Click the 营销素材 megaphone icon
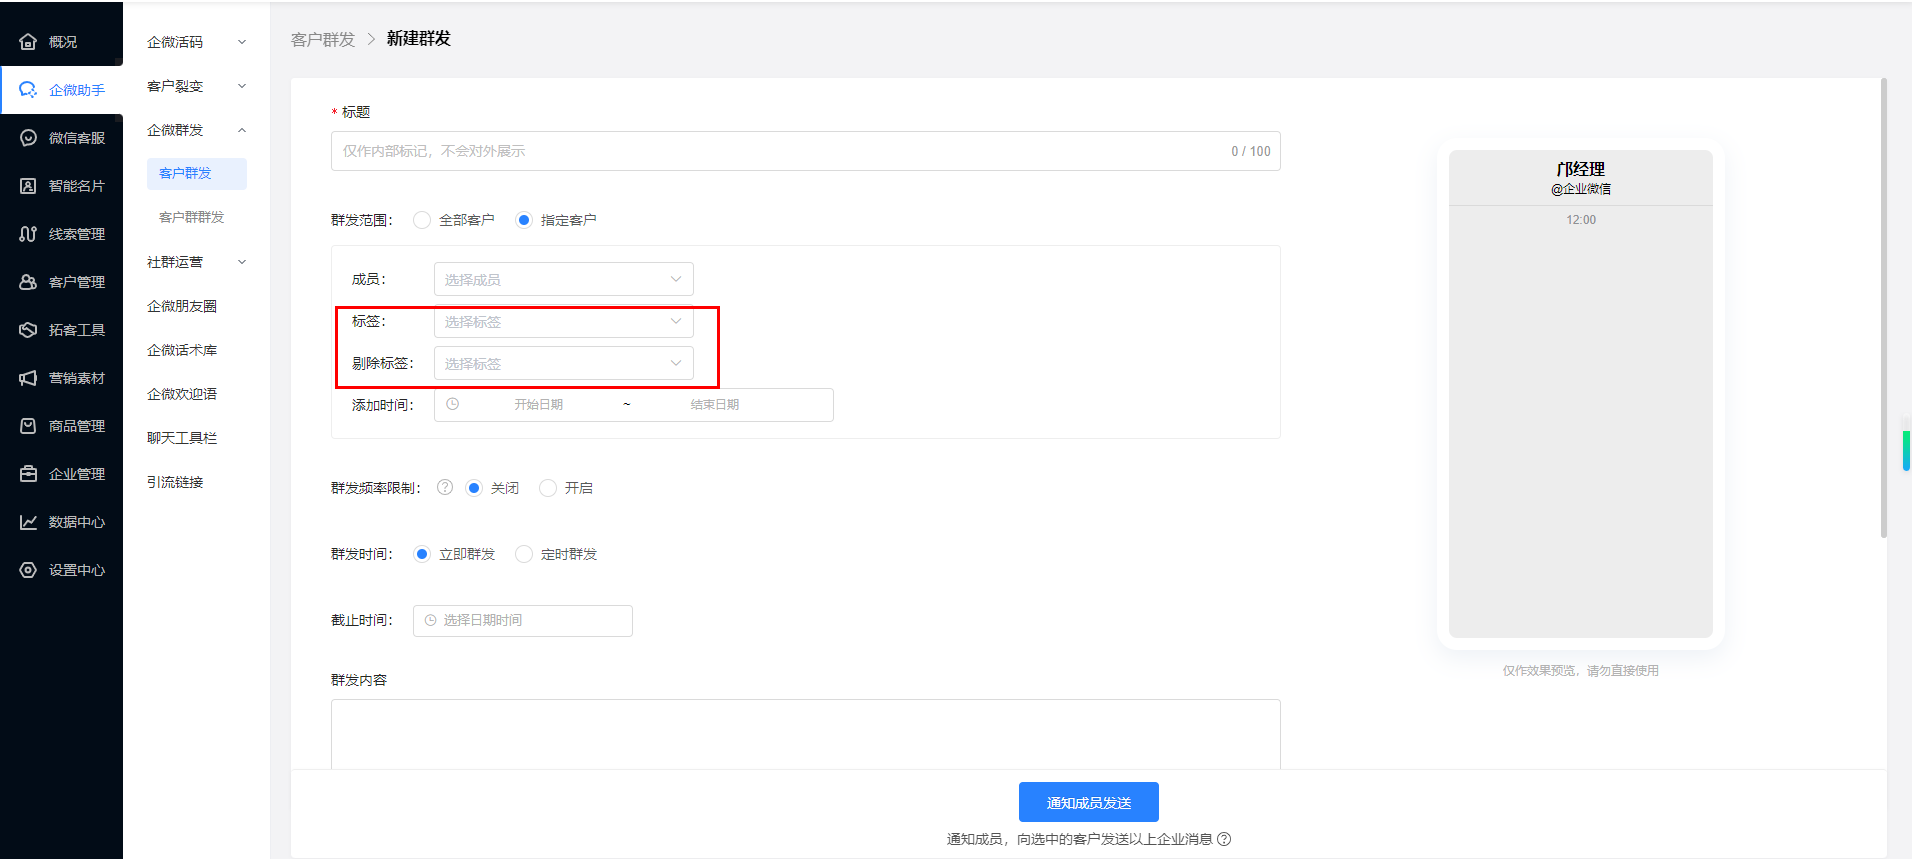 [x=28, y=378]
